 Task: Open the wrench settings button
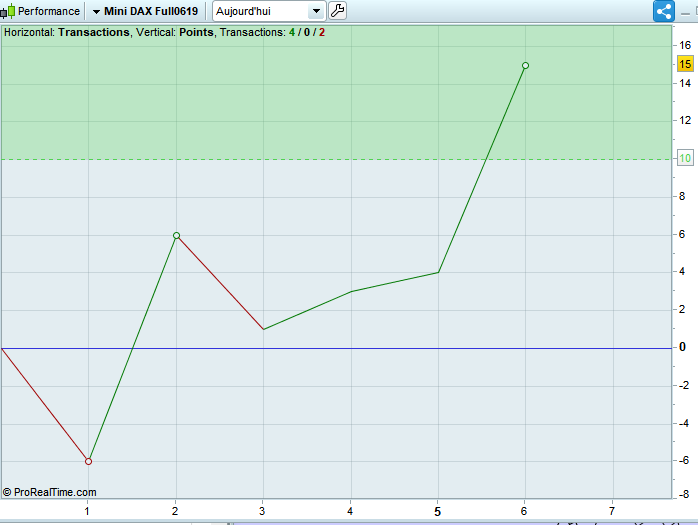[337, 11]
